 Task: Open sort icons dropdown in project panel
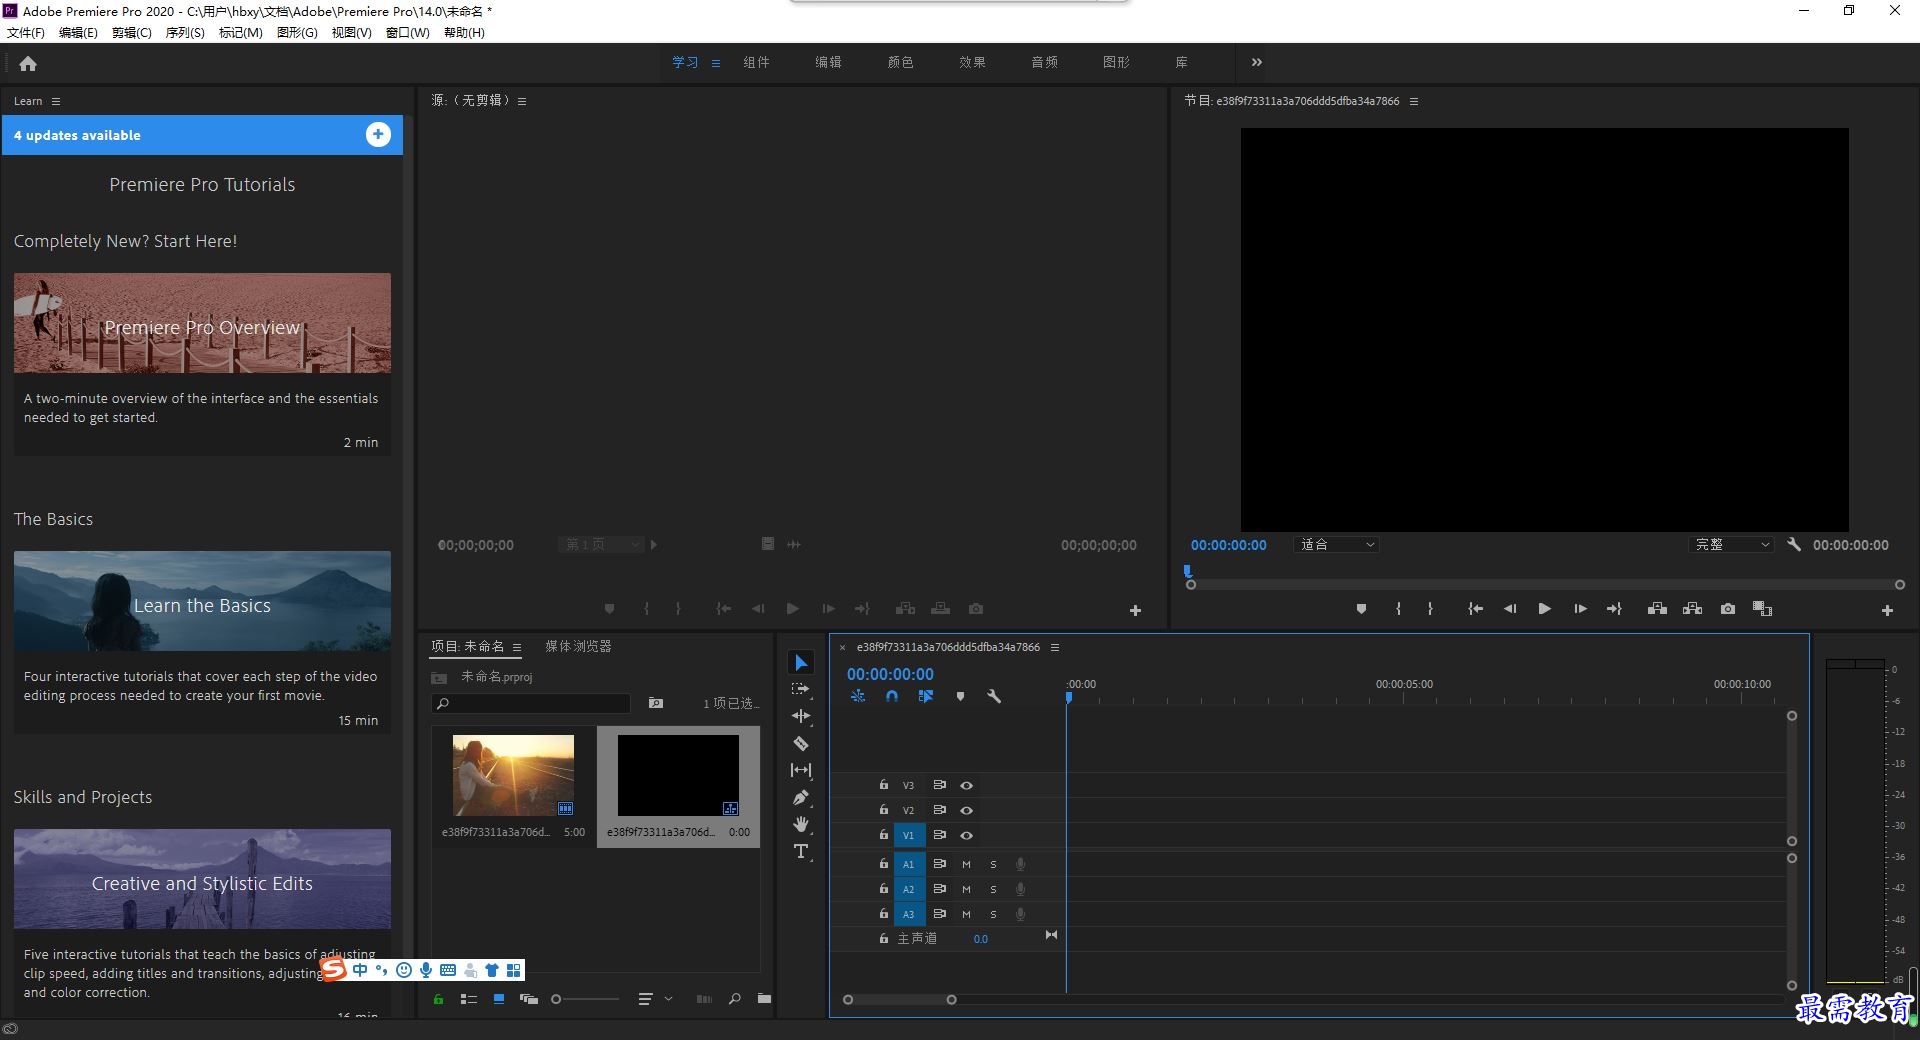coord(656,999)
